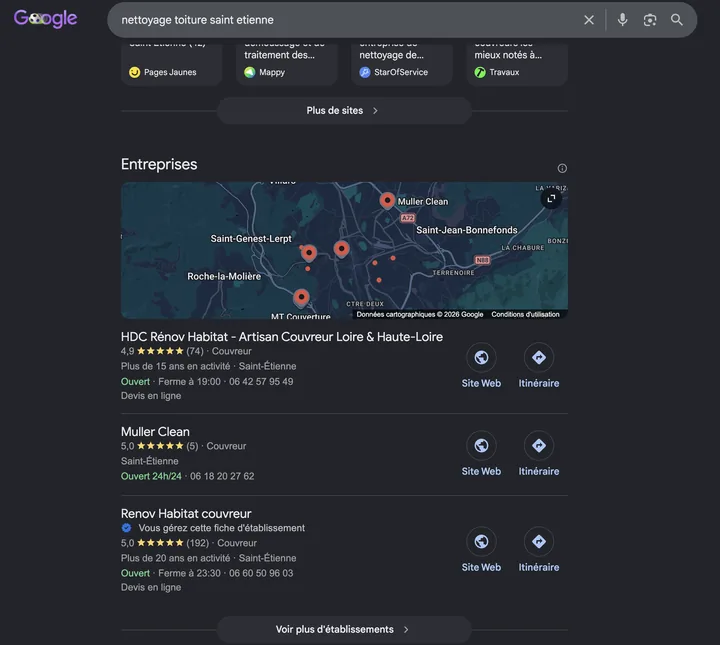Click 'Vous gérez cette fiche d'établissement'
720x645 pixels.
click(x=221, y=528)
